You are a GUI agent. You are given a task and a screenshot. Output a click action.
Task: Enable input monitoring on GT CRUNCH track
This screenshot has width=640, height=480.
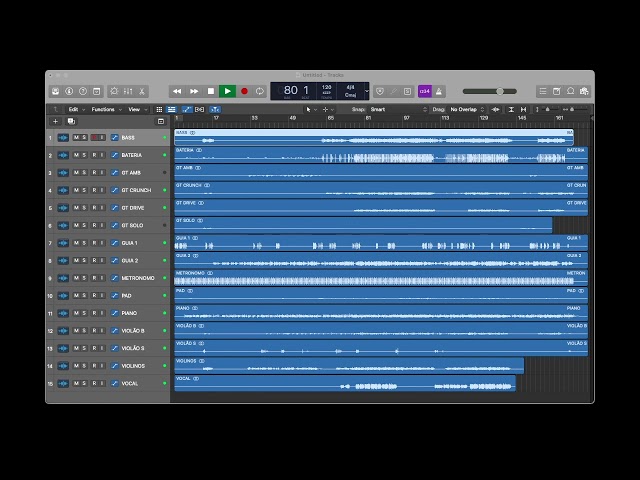(x=102, y=191)
